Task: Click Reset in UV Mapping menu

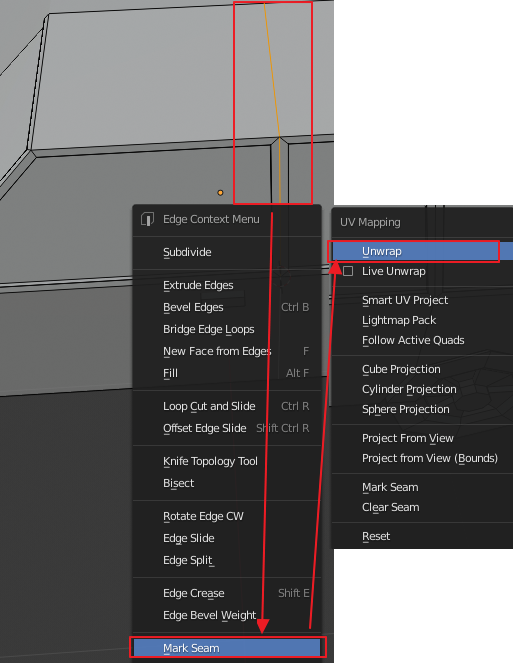Action: [422, 536]
